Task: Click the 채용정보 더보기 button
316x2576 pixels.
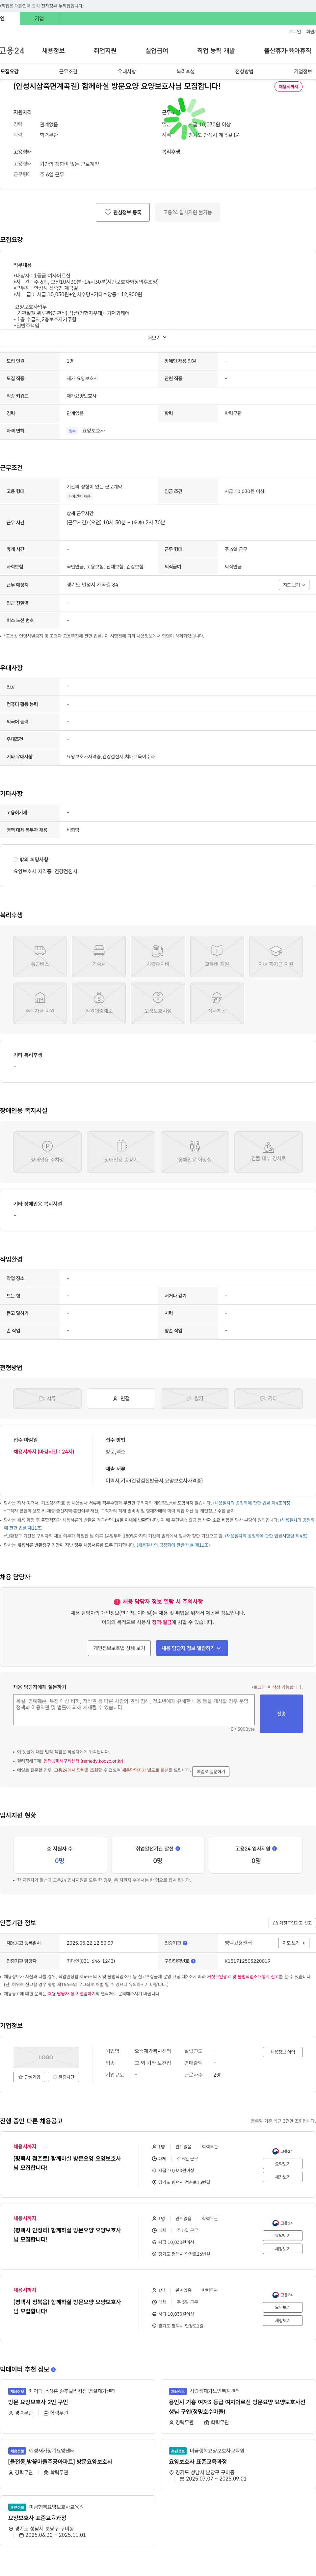Action: pyautogui.click(x=283, y=2052)
